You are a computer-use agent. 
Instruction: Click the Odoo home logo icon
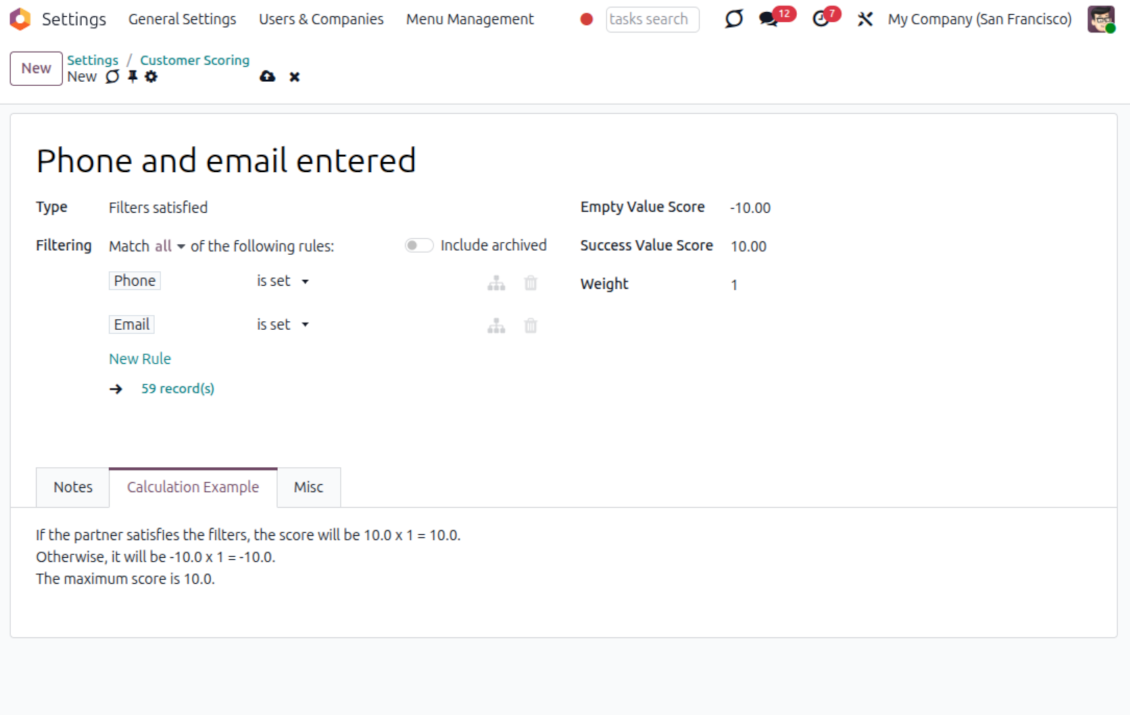coord(20,19)
